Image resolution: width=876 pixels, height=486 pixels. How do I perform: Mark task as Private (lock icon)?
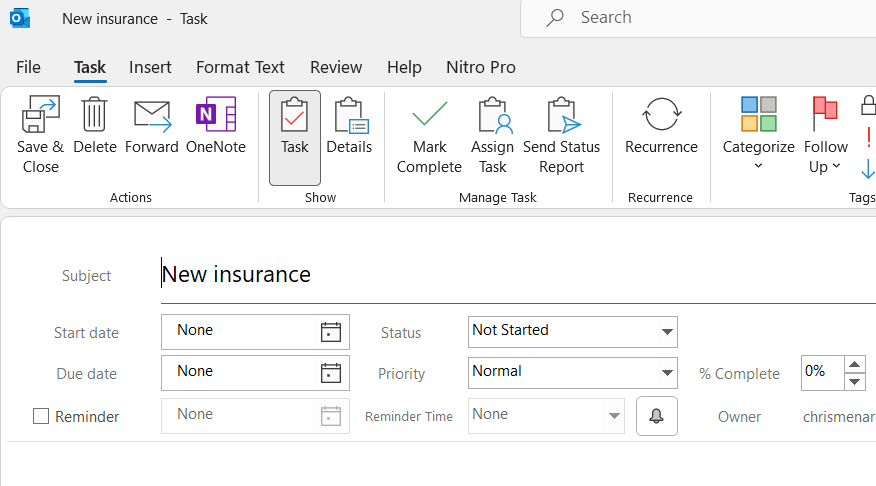[x=868, y=105]
